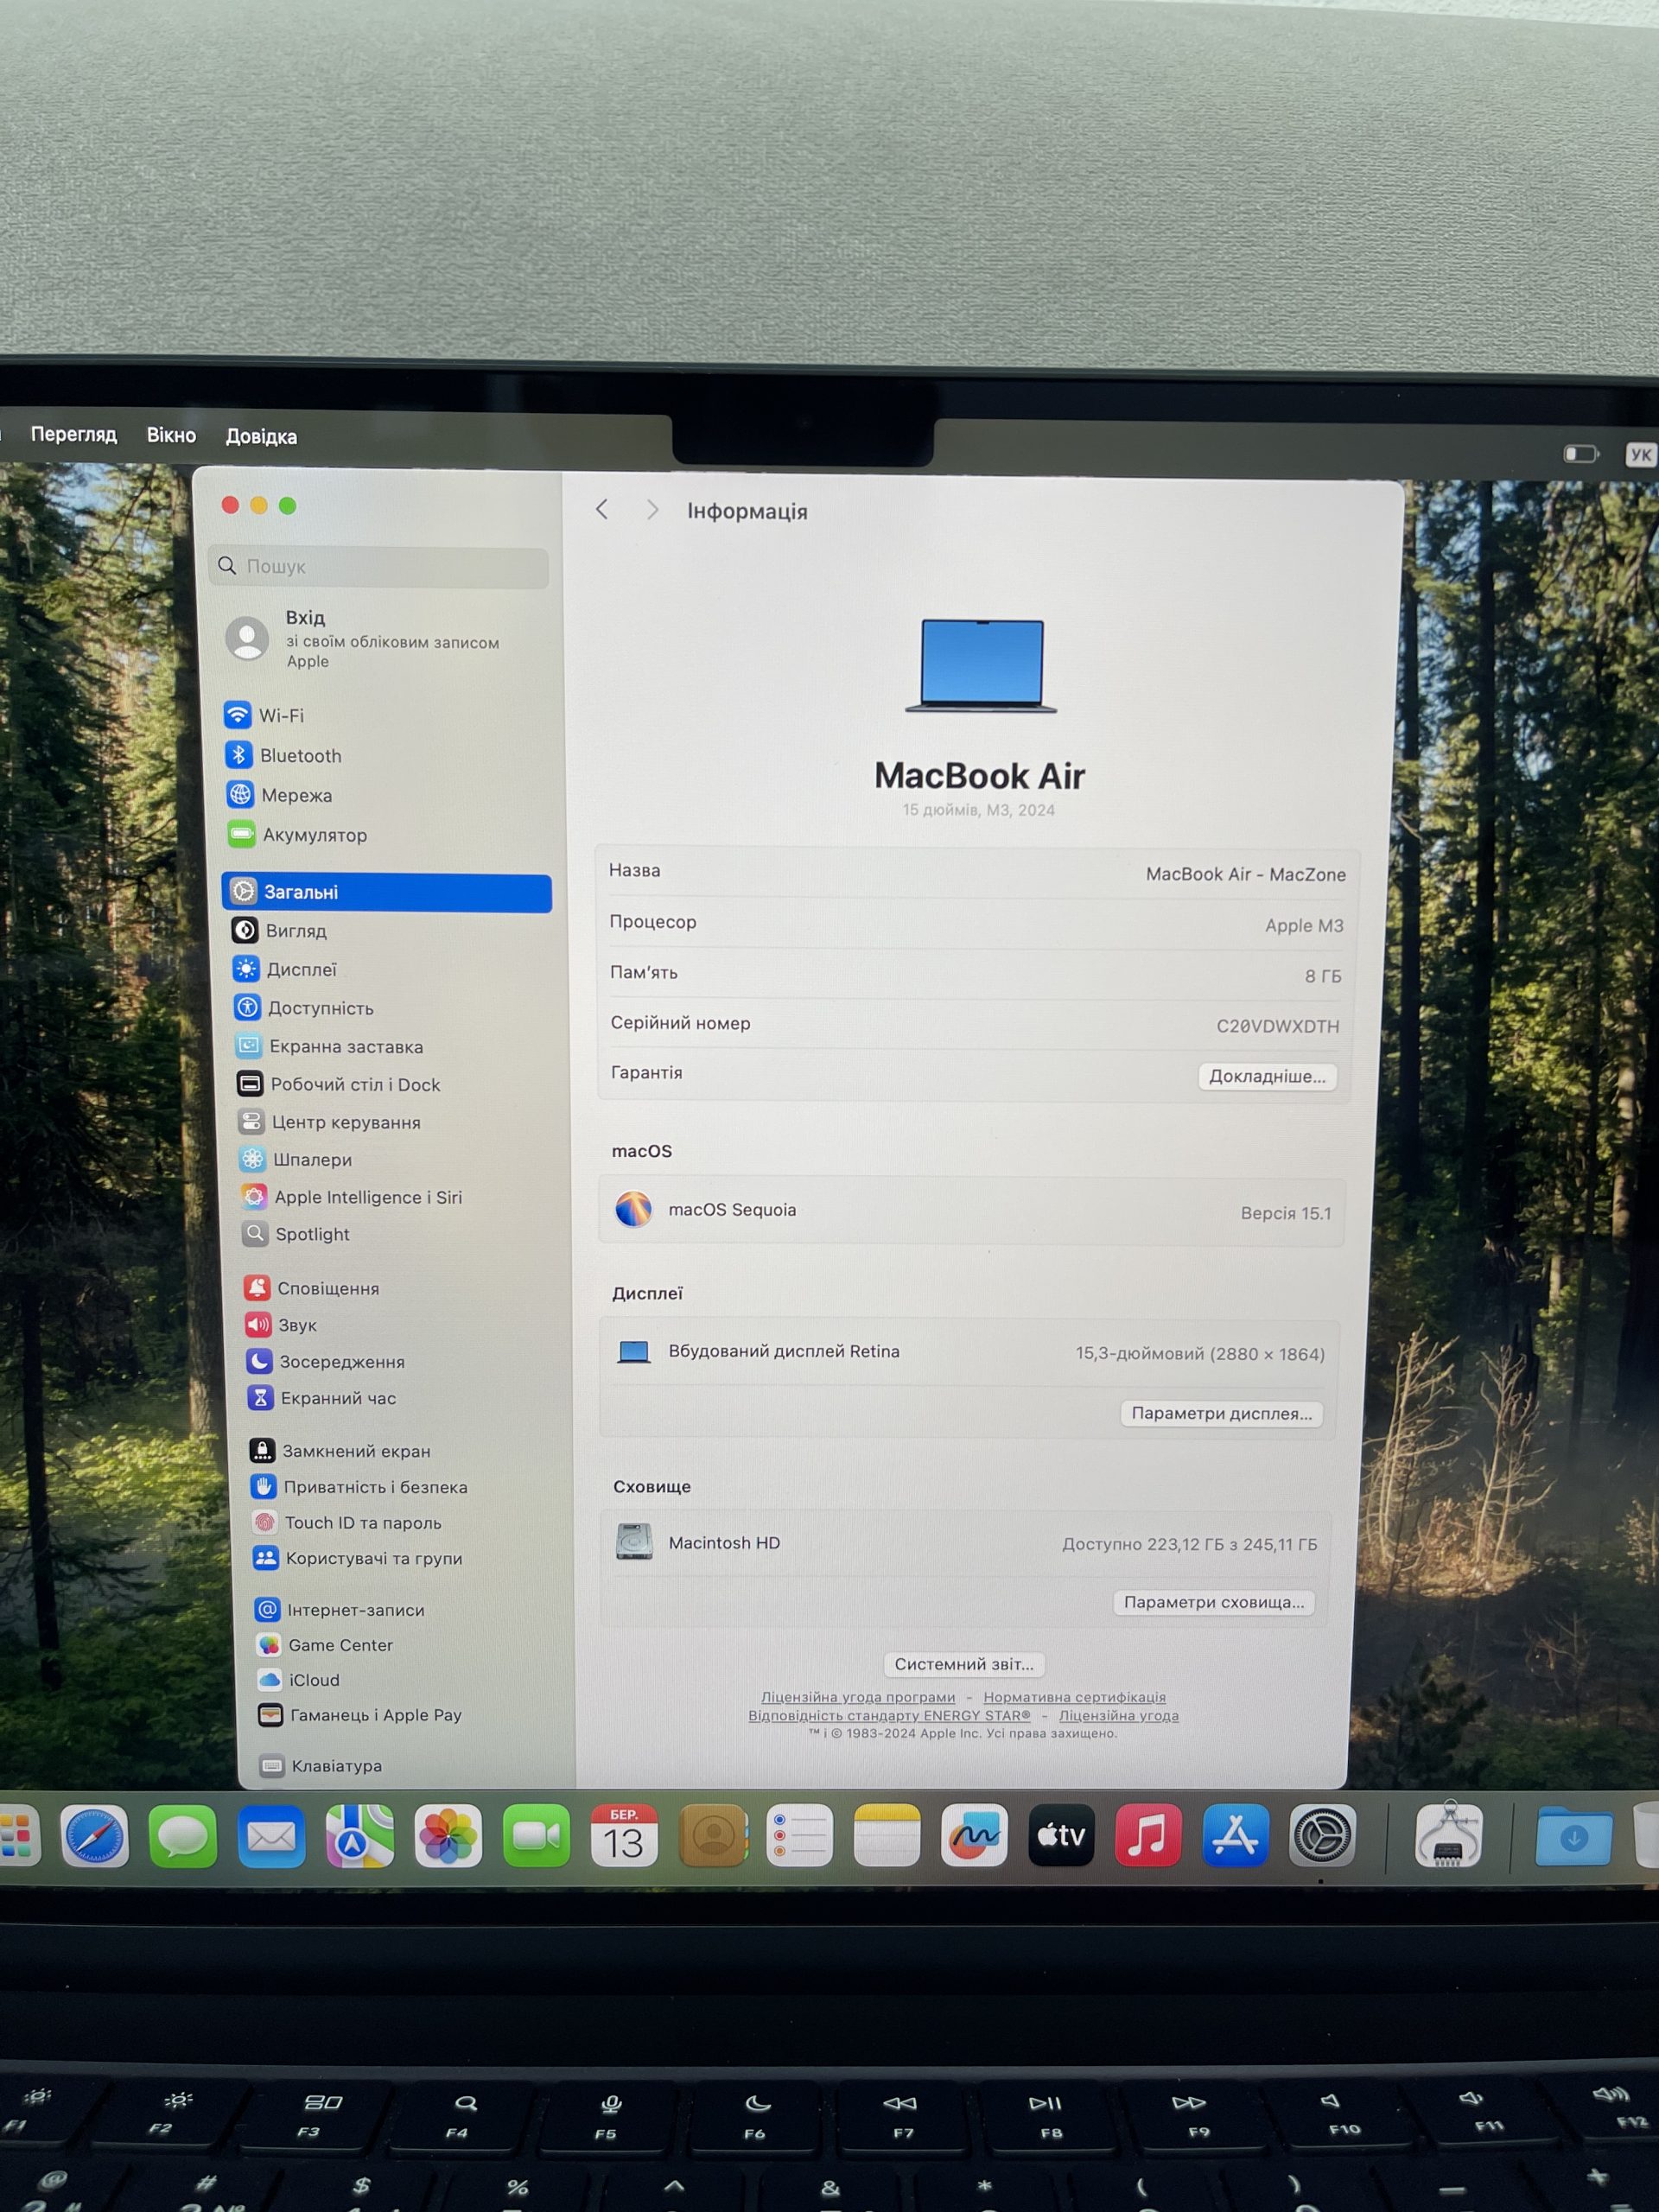Open Замкнений екран settings
The image size is (1659, 2212).
pyautogui.click(x=341, y=1450)
